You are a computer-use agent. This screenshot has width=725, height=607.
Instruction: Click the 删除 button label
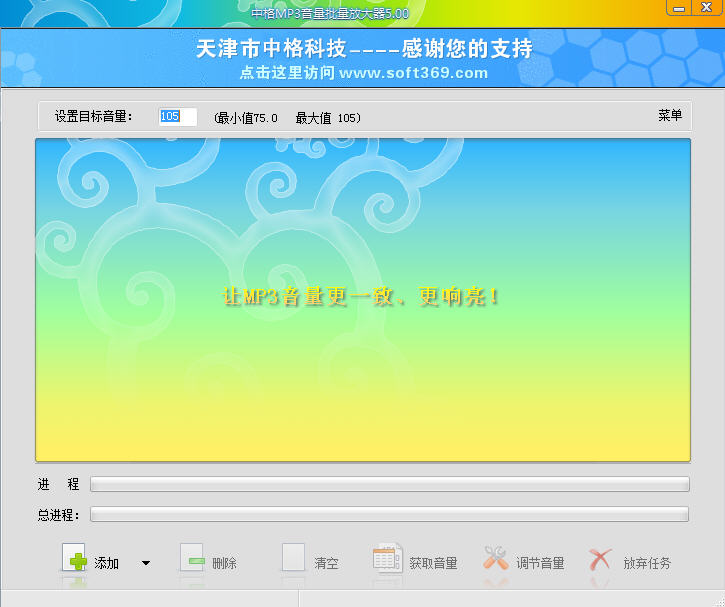point(224,563)
